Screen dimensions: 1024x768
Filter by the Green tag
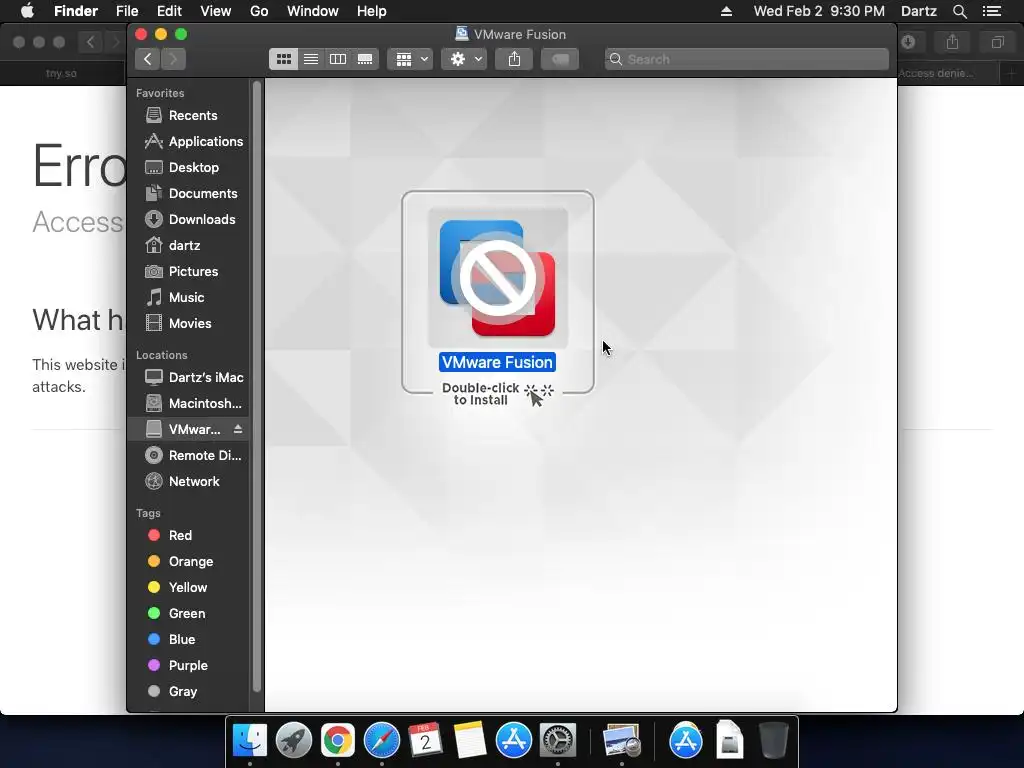tap(188, 614)
